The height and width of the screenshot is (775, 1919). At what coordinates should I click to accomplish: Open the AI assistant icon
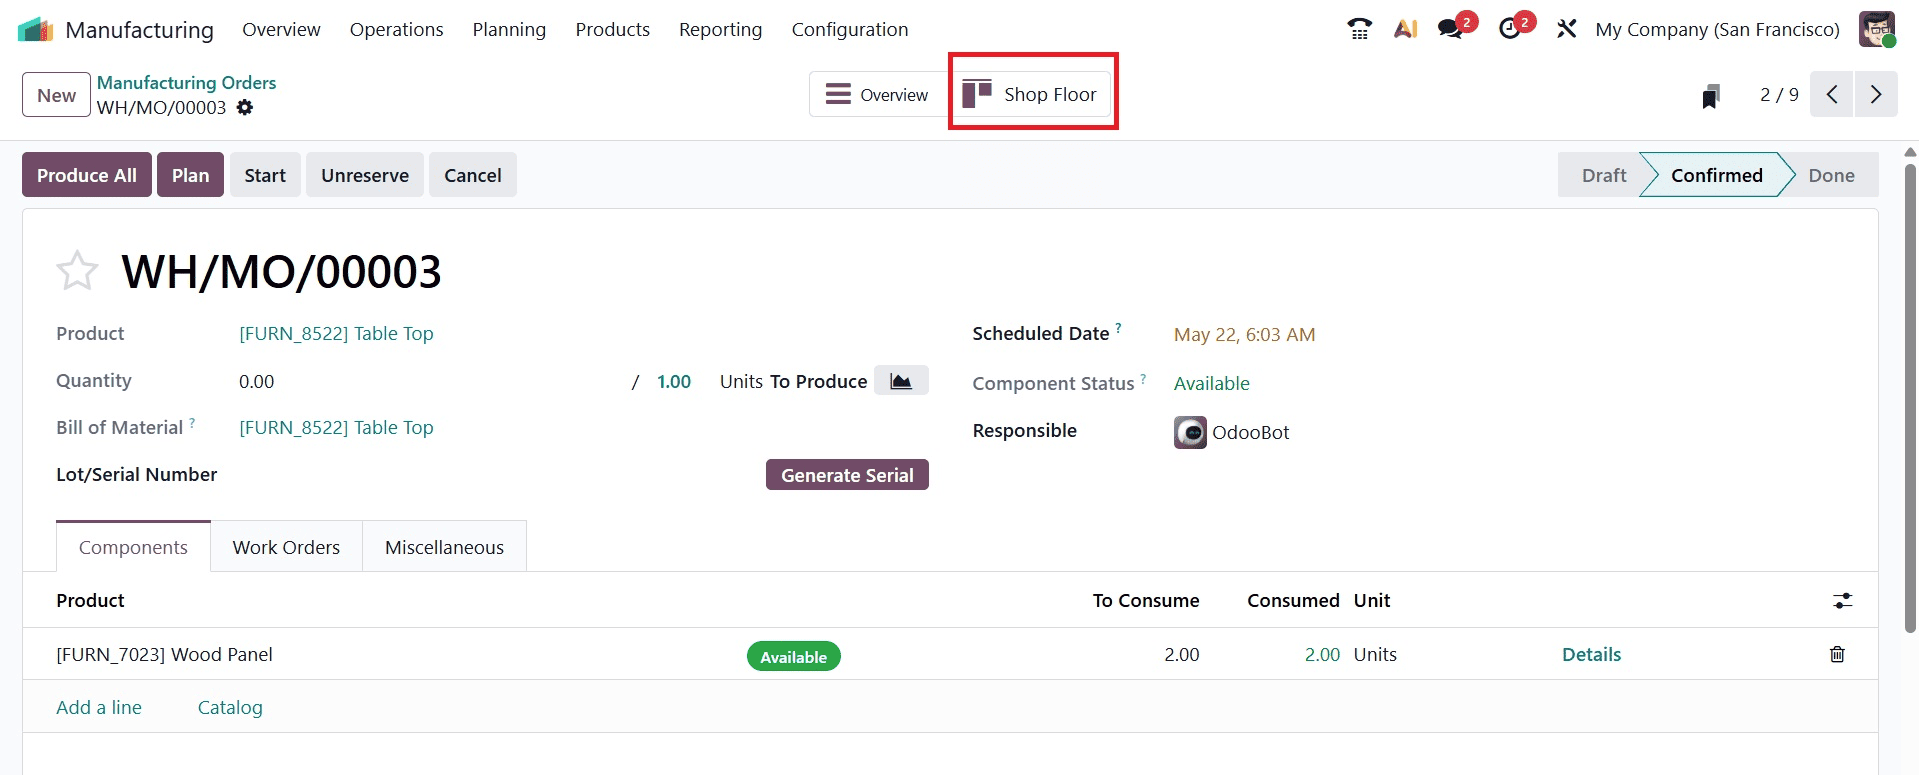1405,29
